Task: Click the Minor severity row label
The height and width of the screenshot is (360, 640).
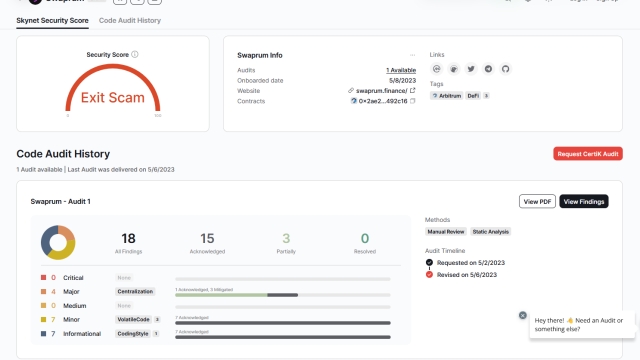Action: click(71, 320)
